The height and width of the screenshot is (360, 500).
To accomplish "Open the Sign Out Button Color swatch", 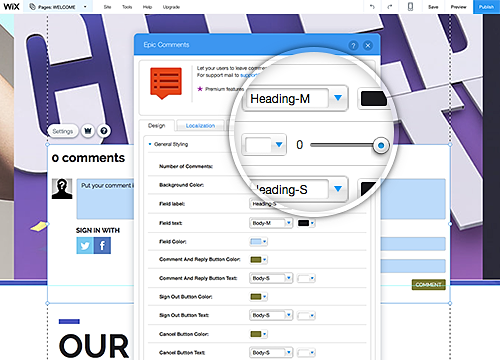I will pyautogui.click(x=258, y=297).
